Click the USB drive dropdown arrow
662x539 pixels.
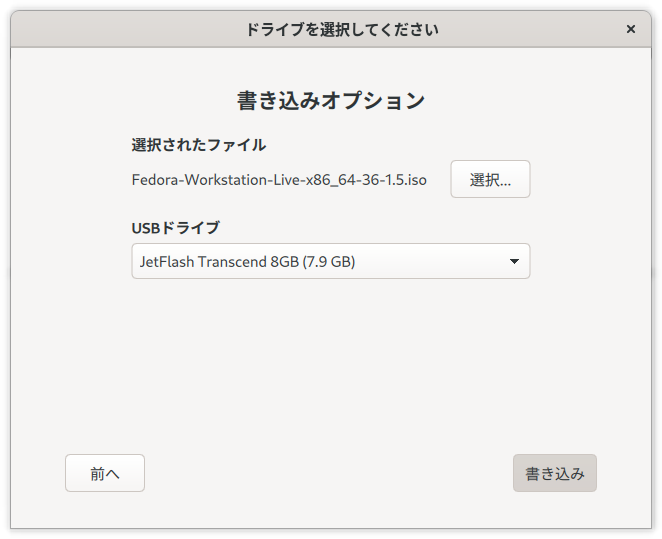click(514, 262)
